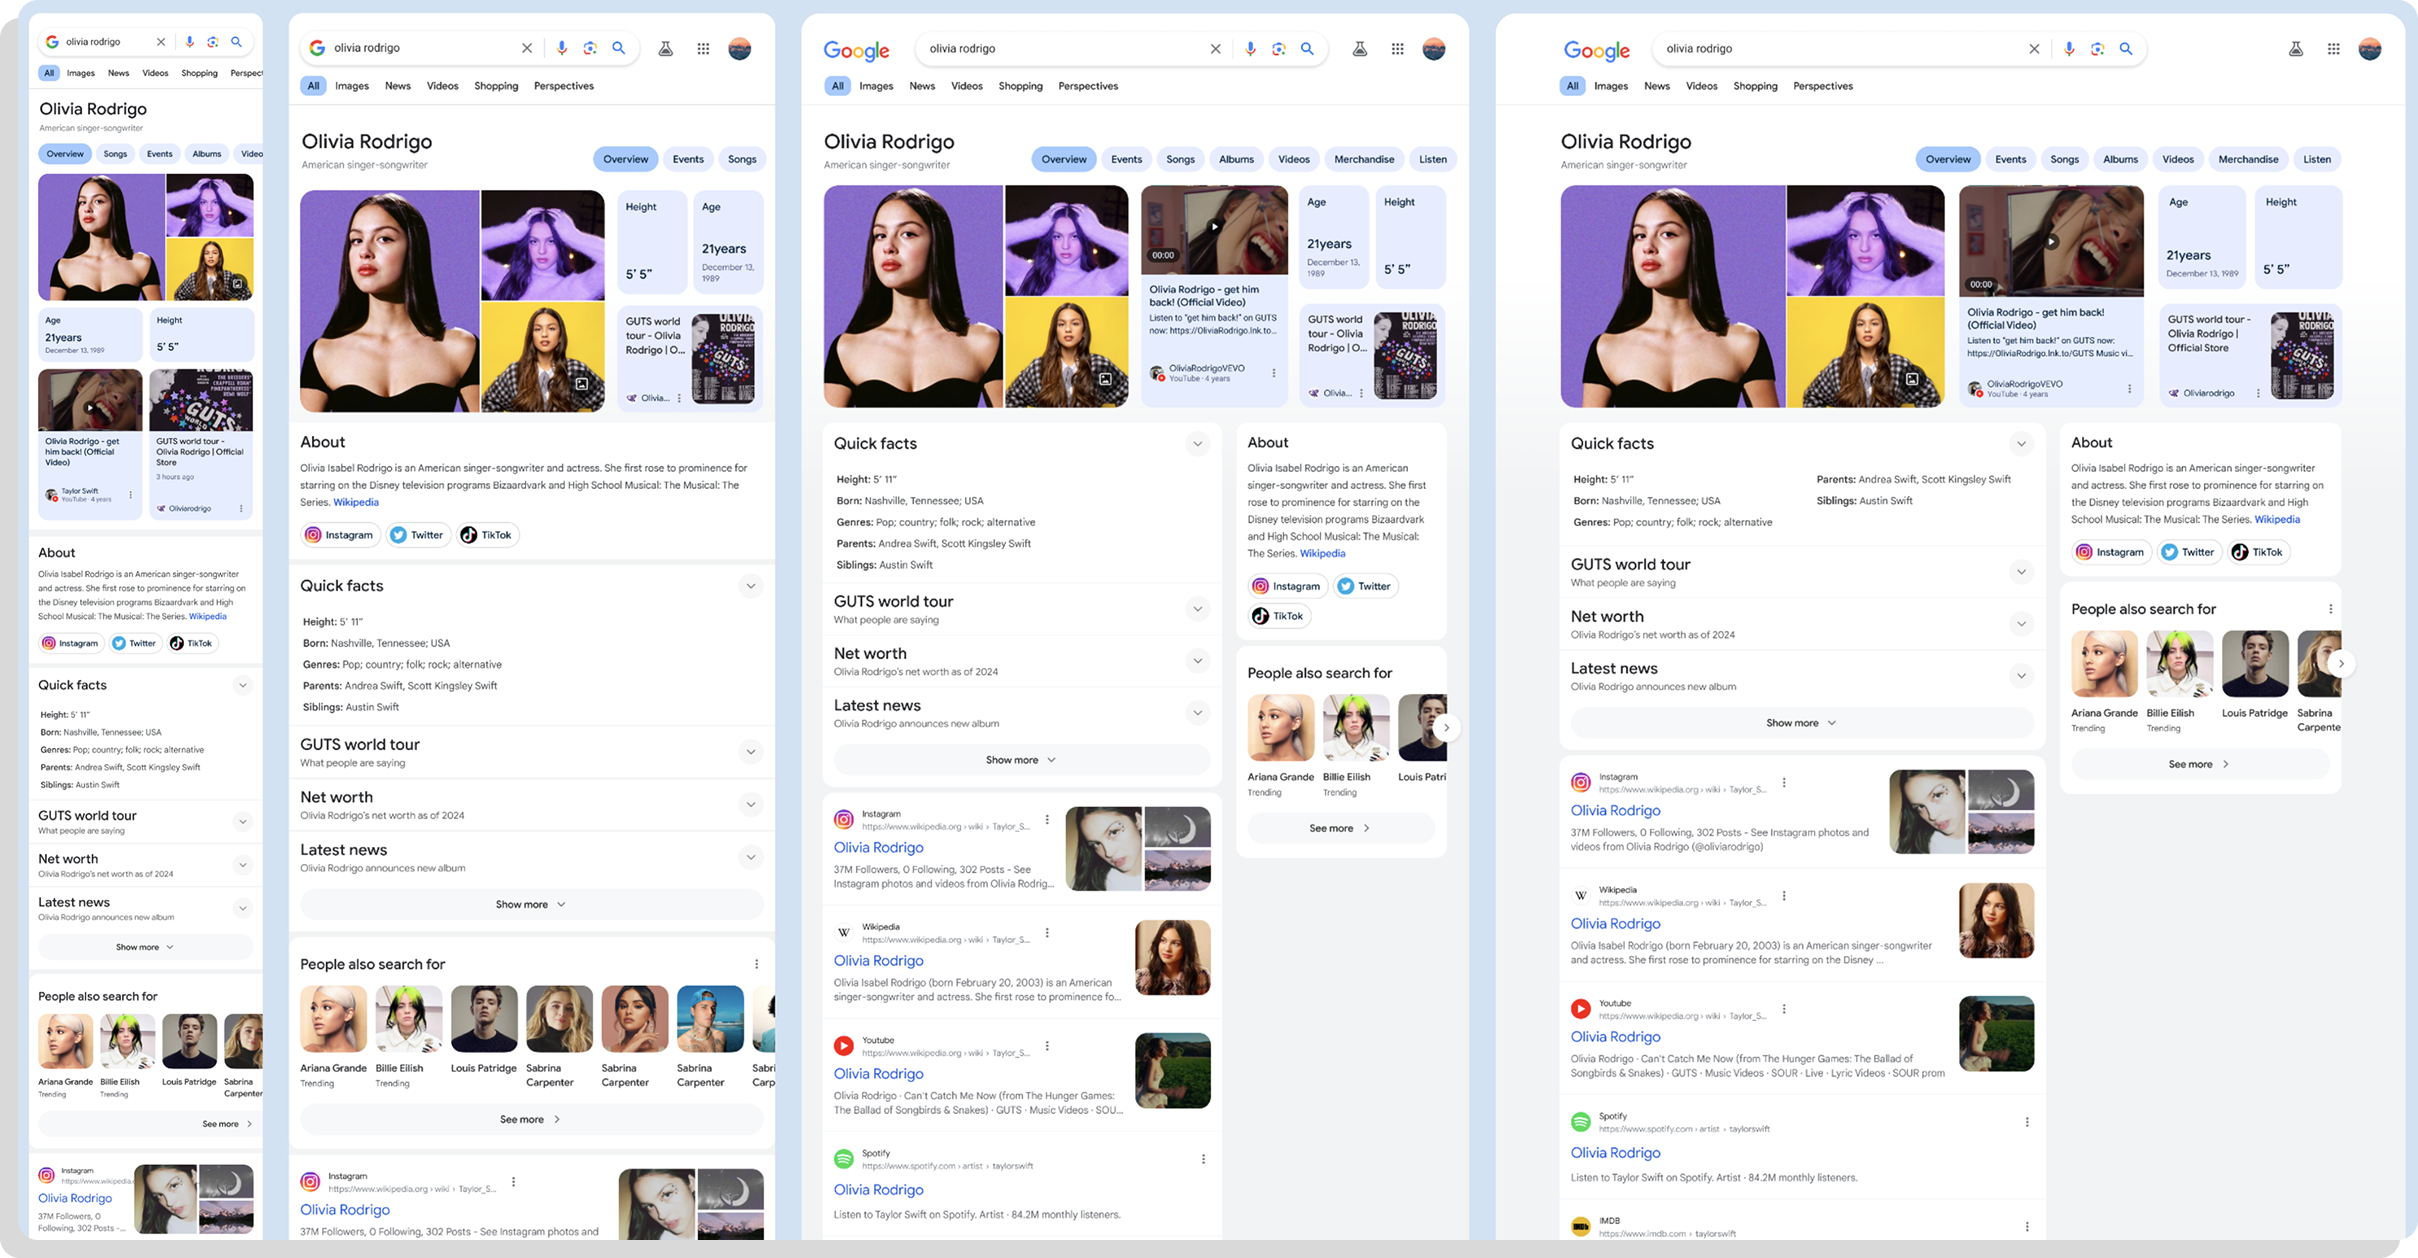Click the Instagram chip in narrowest panel's About
Viewport: 2418px width, 1258px height.
72,643
